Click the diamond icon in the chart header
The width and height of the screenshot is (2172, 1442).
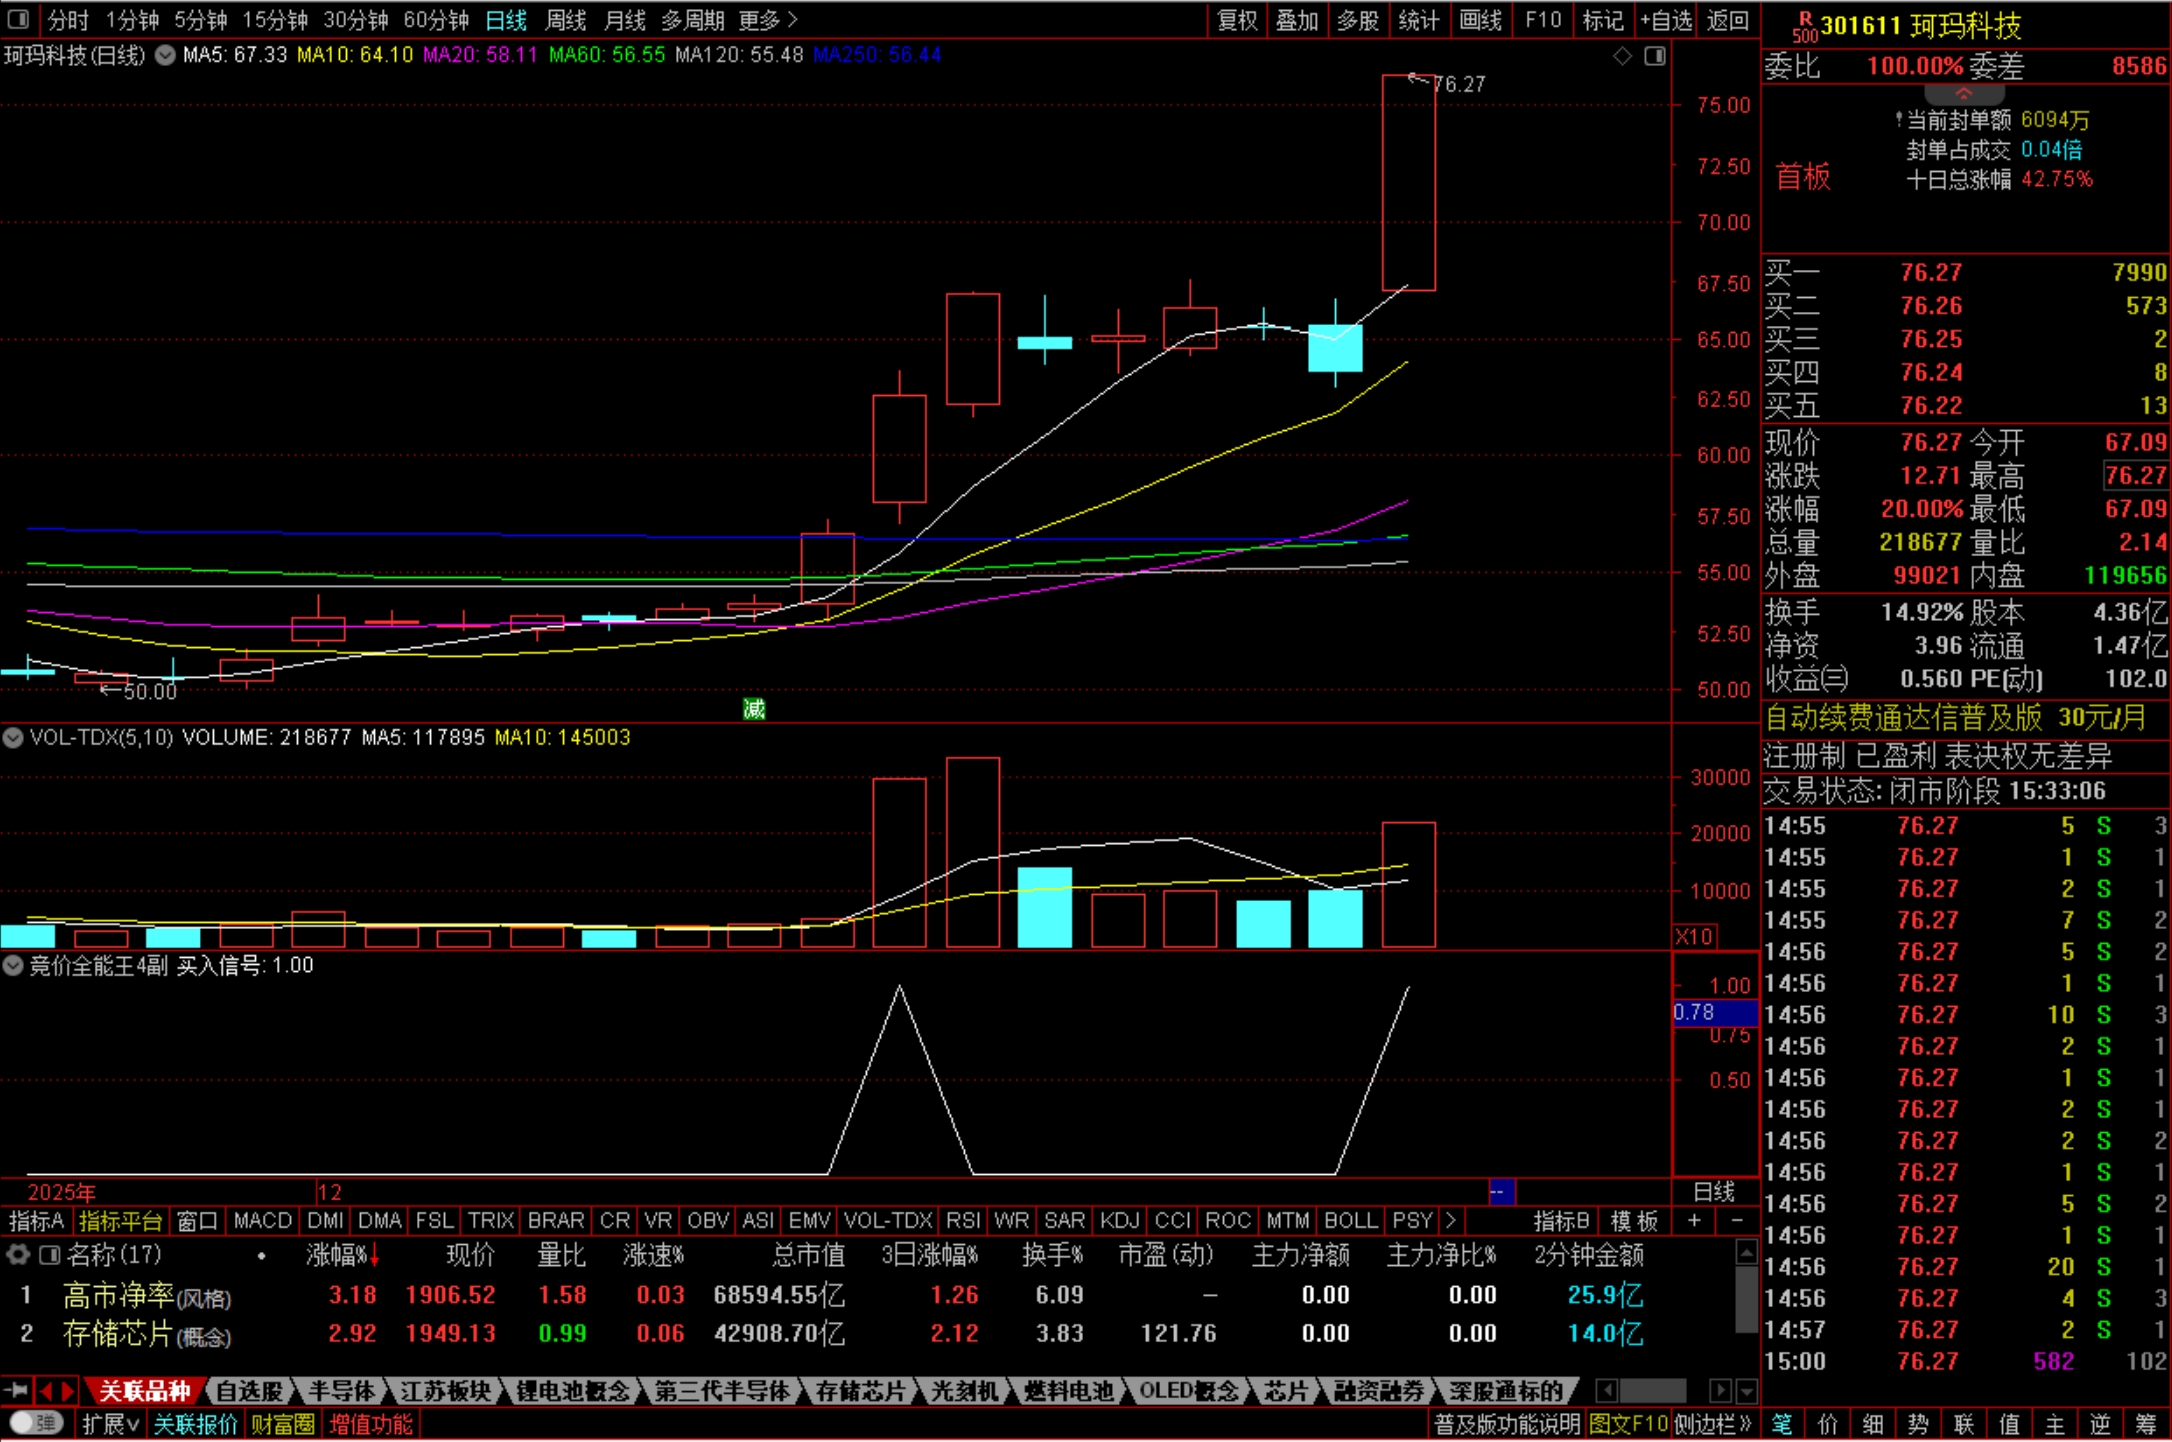1622,56
